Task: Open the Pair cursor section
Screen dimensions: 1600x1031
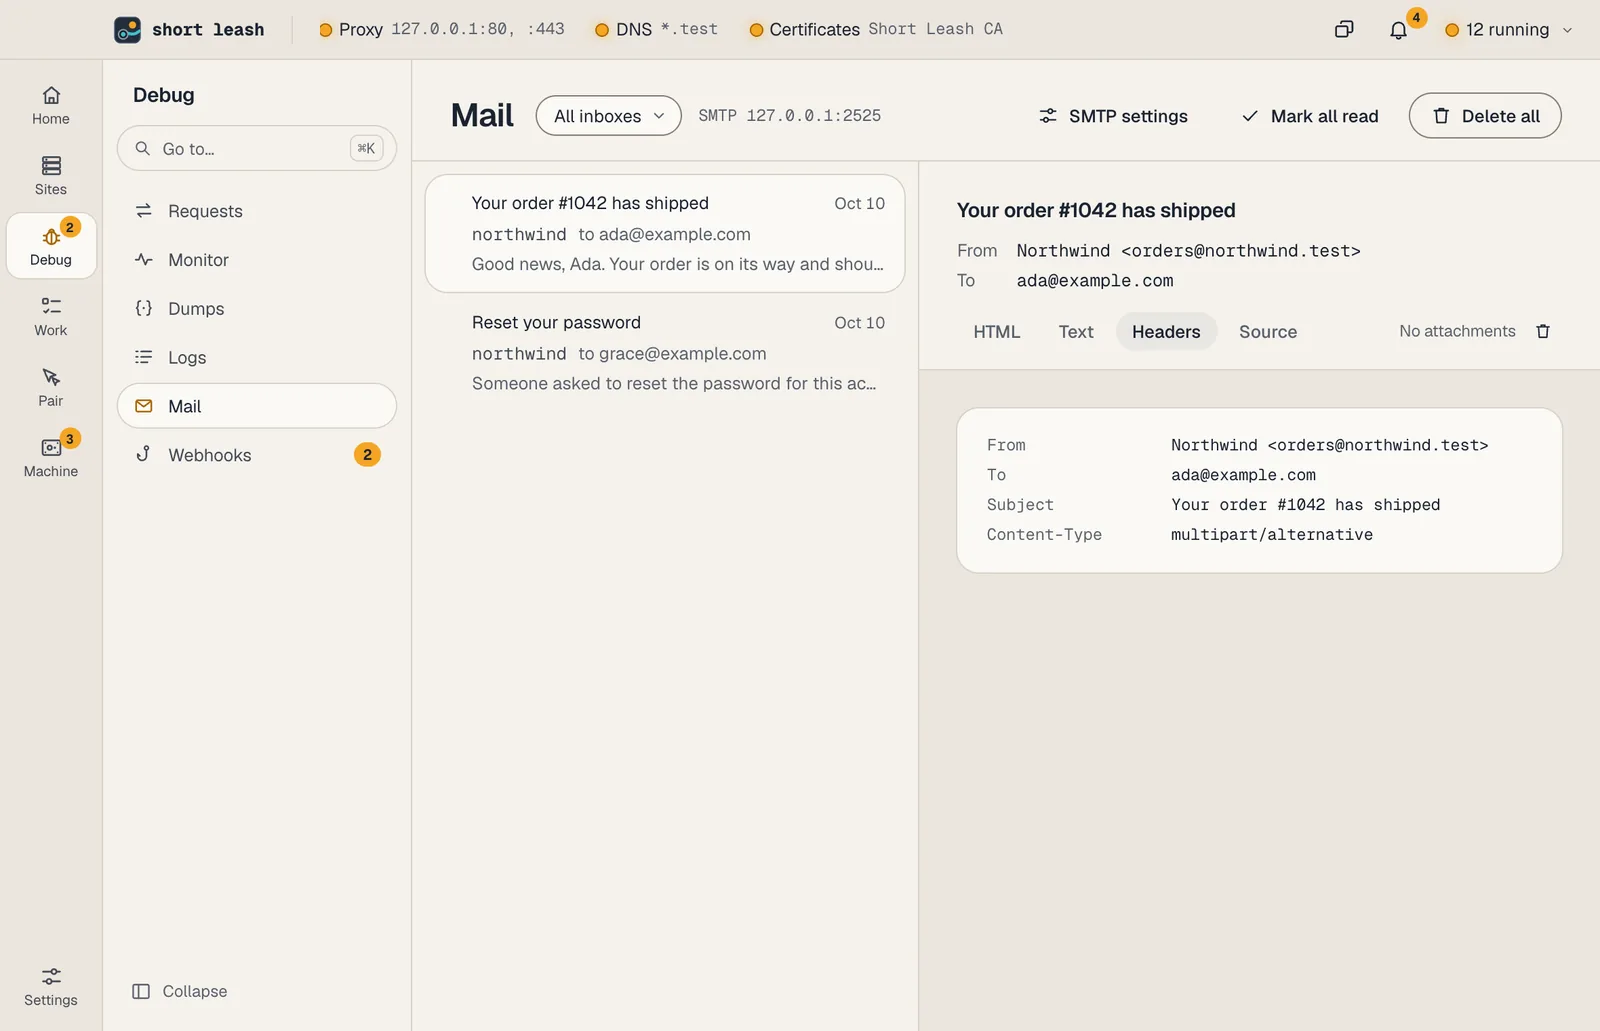Action: tap(51, 387)
